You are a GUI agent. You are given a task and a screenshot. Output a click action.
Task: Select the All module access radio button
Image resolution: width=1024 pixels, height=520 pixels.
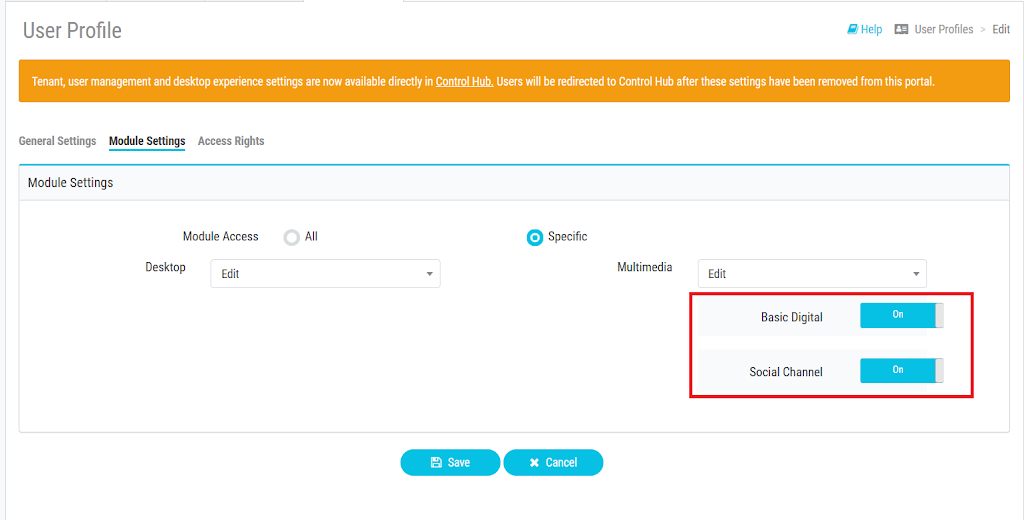(x=292, y=237)
